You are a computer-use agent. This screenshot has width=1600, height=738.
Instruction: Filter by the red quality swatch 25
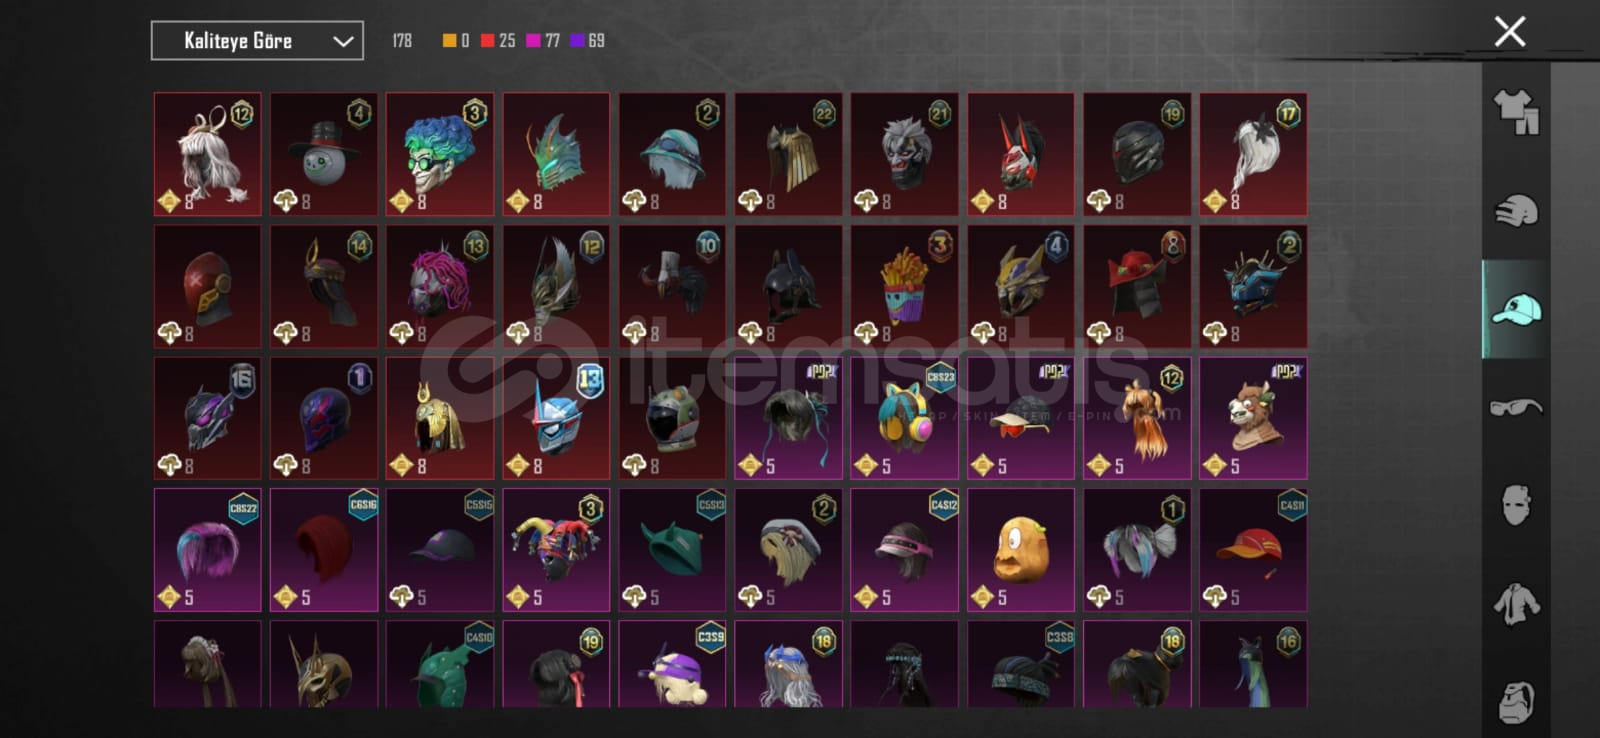tap(498, 40)
